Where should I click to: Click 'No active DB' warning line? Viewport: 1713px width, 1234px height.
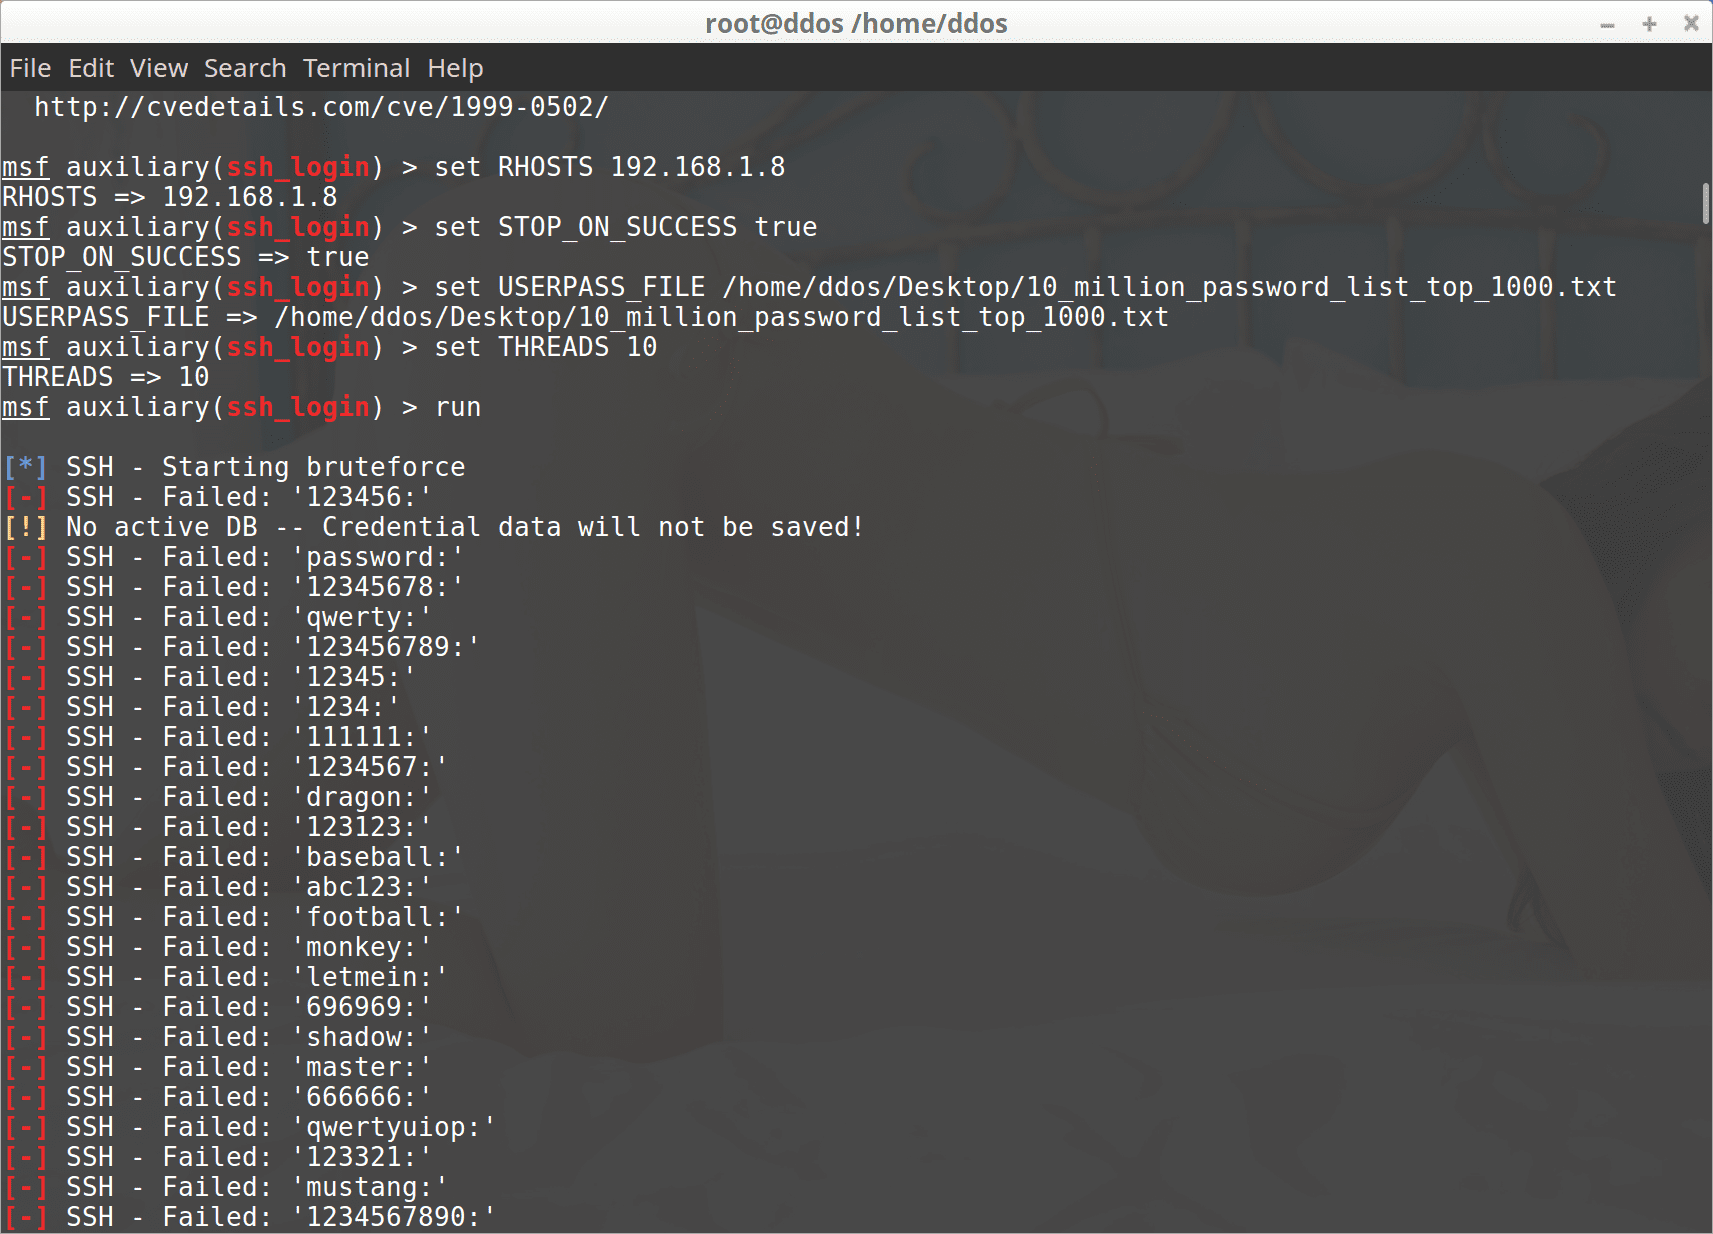pos(434,527)
